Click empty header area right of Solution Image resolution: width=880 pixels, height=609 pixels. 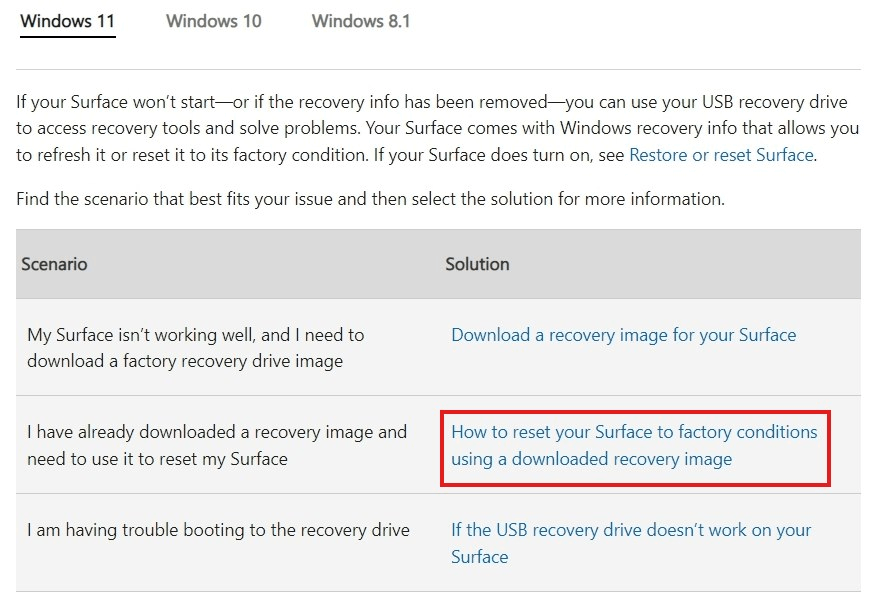685,264
